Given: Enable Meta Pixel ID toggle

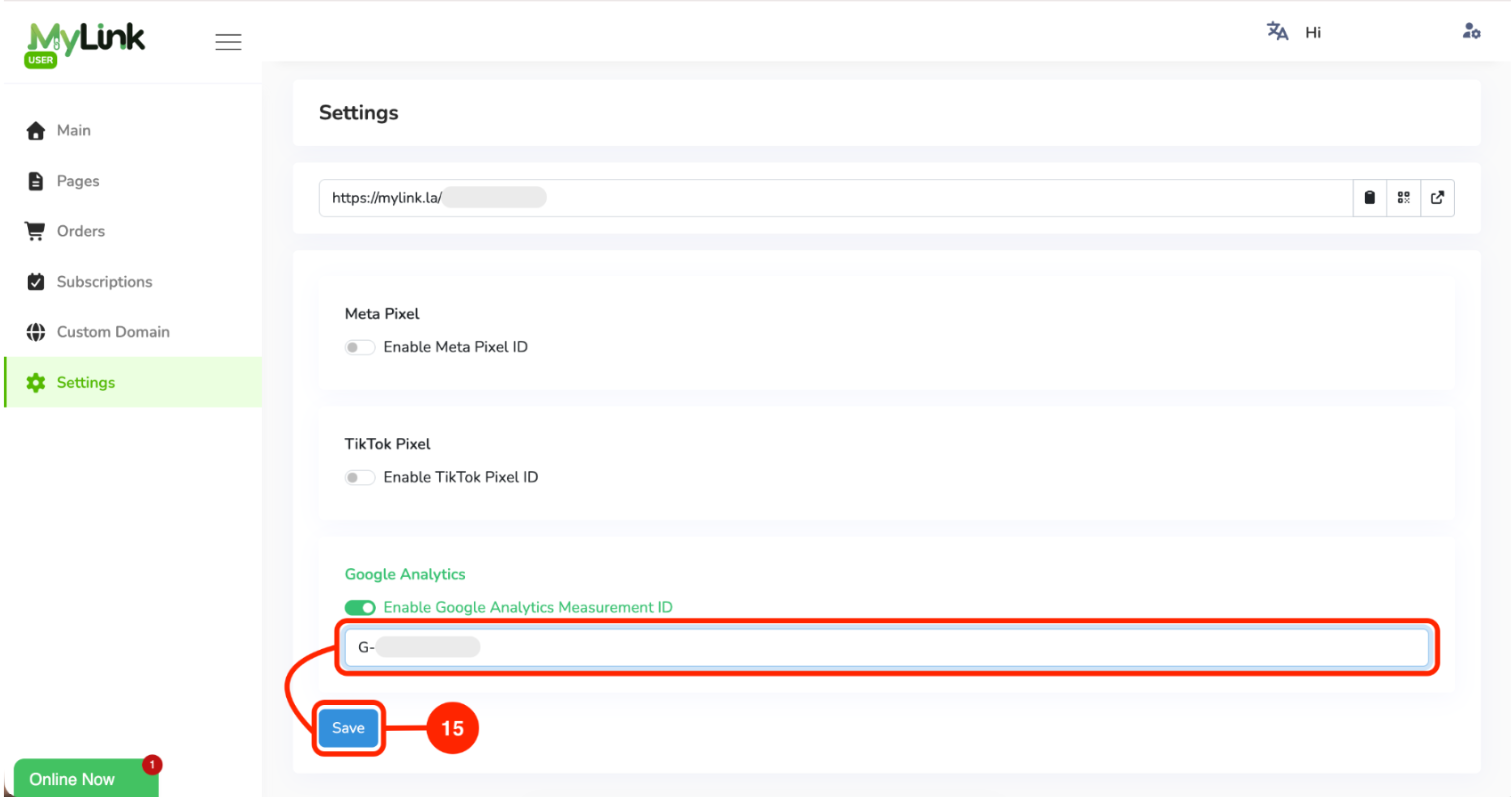Looking at the screenshot, I should tap(360, 347).
